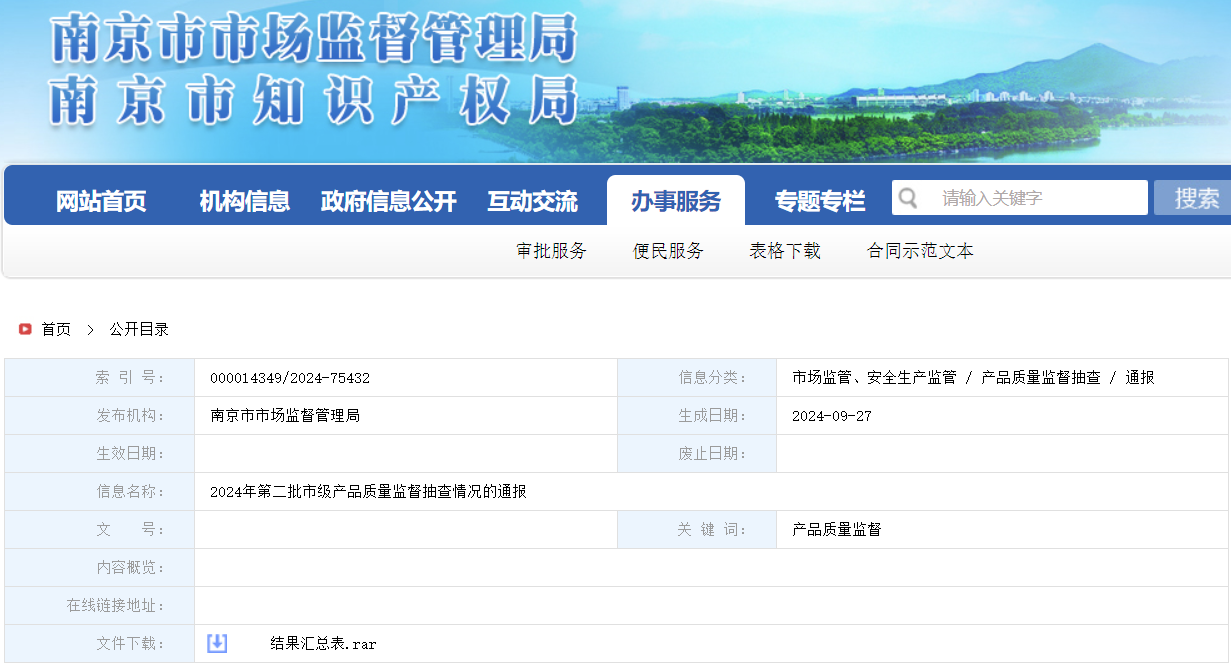Click the bureau name header logo
Viewport: 1231px width, 667px height.
click(x=314, y=70)
